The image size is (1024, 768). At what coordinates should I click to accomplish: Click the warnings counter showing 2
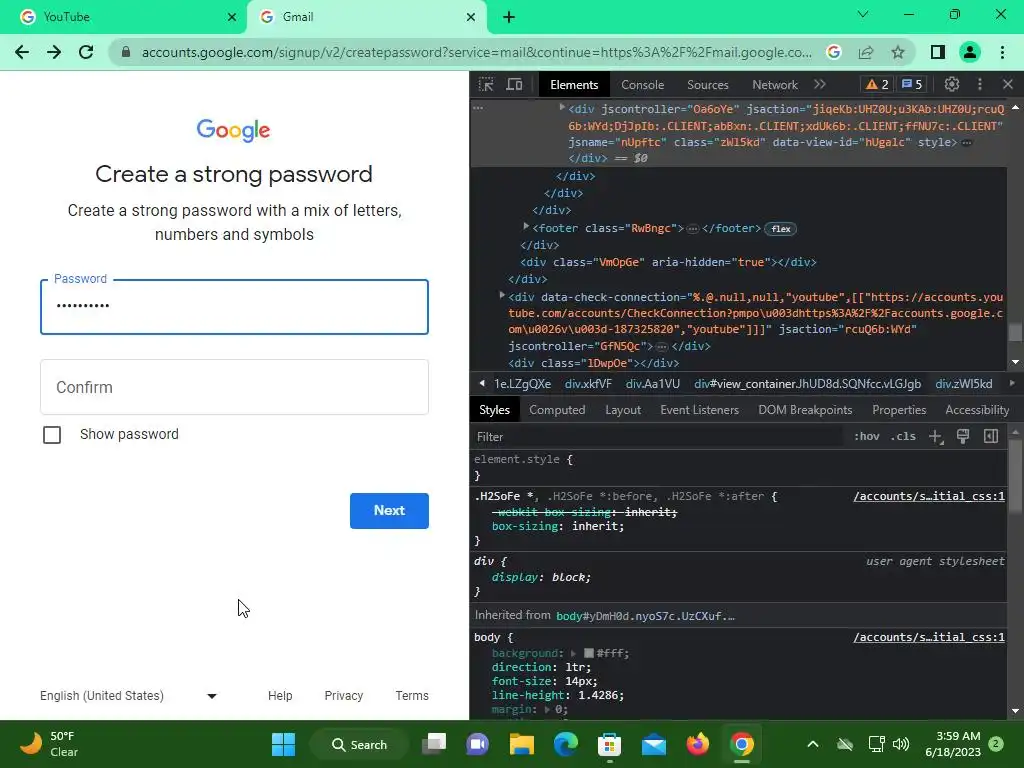pyautogui.click(x=877, y=84)
